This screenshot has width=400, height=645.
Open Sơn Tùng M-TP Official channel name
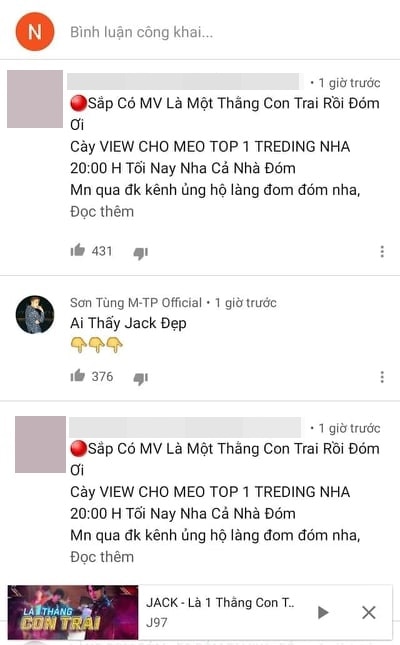(x=136, y=303)
